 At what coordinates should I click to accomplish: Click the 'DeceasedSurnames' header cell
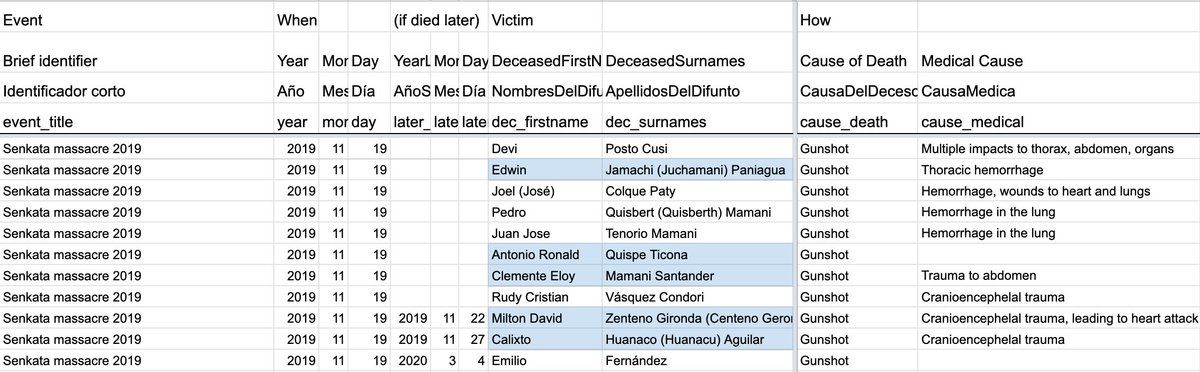[x=697, y=61]
